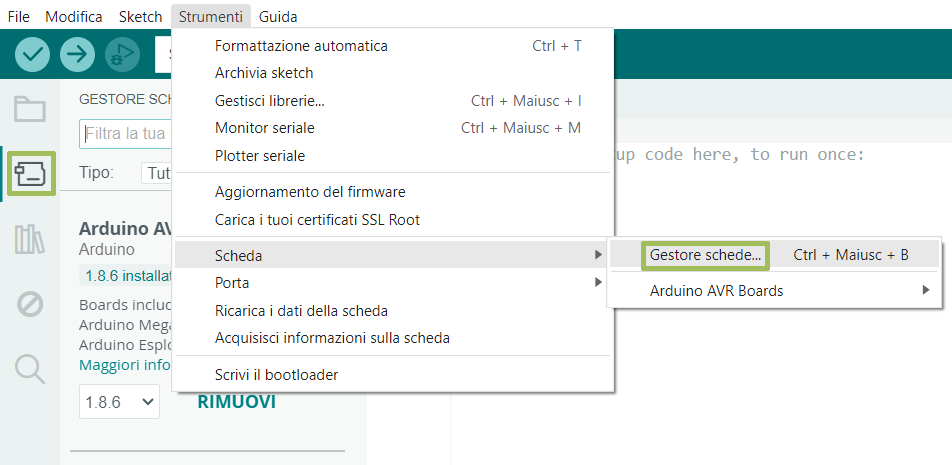Open the Modifica menu
The width and height of the screenshot is (952, 465).
point(73,16)
